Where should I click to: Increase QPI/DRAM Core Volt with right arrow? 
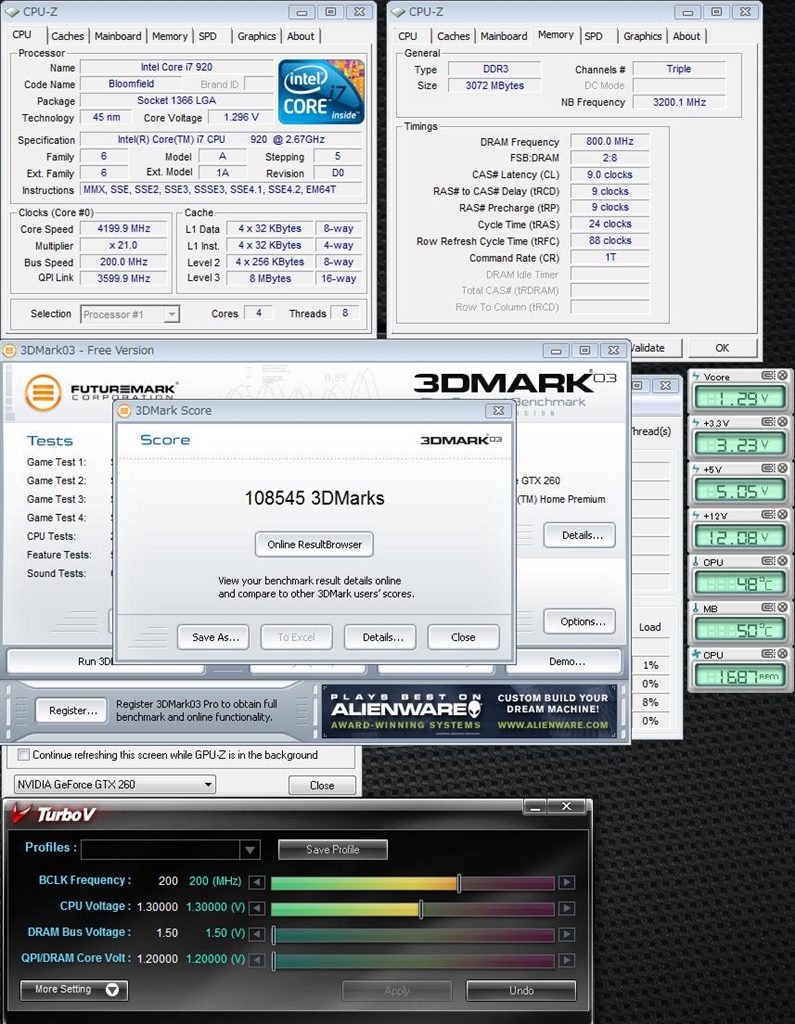pos(567,961)
